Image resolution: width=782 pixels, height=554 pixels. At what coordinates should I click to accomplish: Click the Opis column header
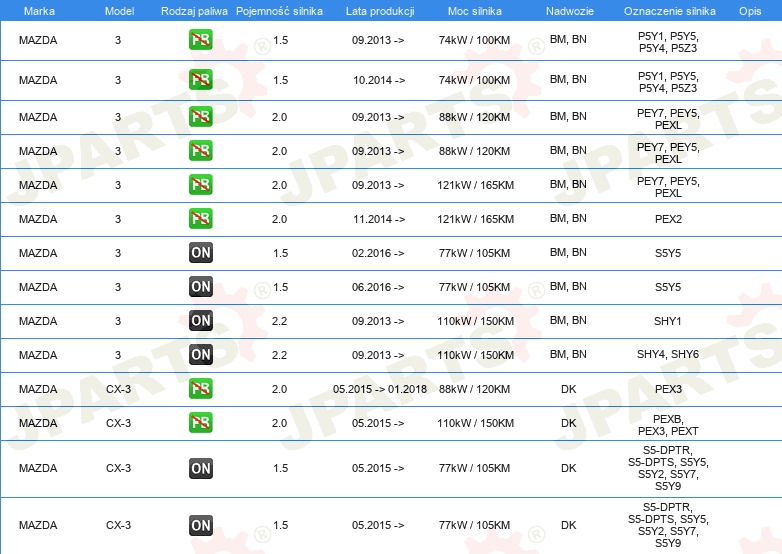pos(750,11)
